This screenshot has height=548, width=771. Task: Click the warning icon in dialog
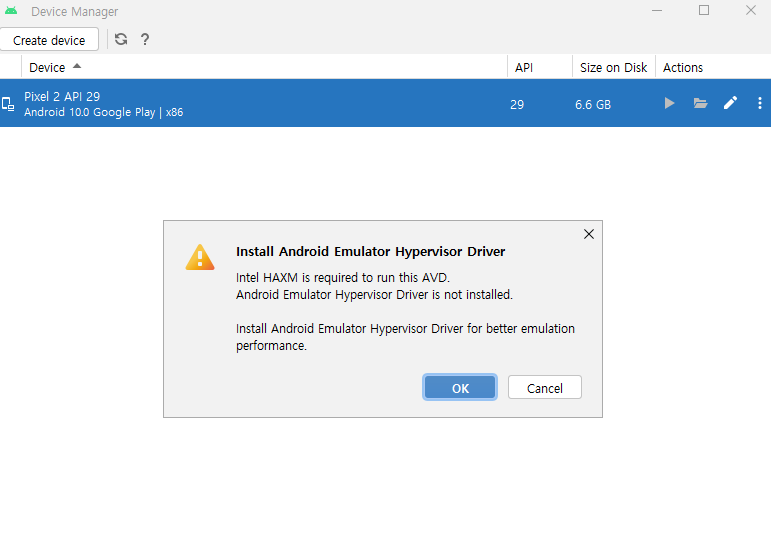(x=200, y=257)
